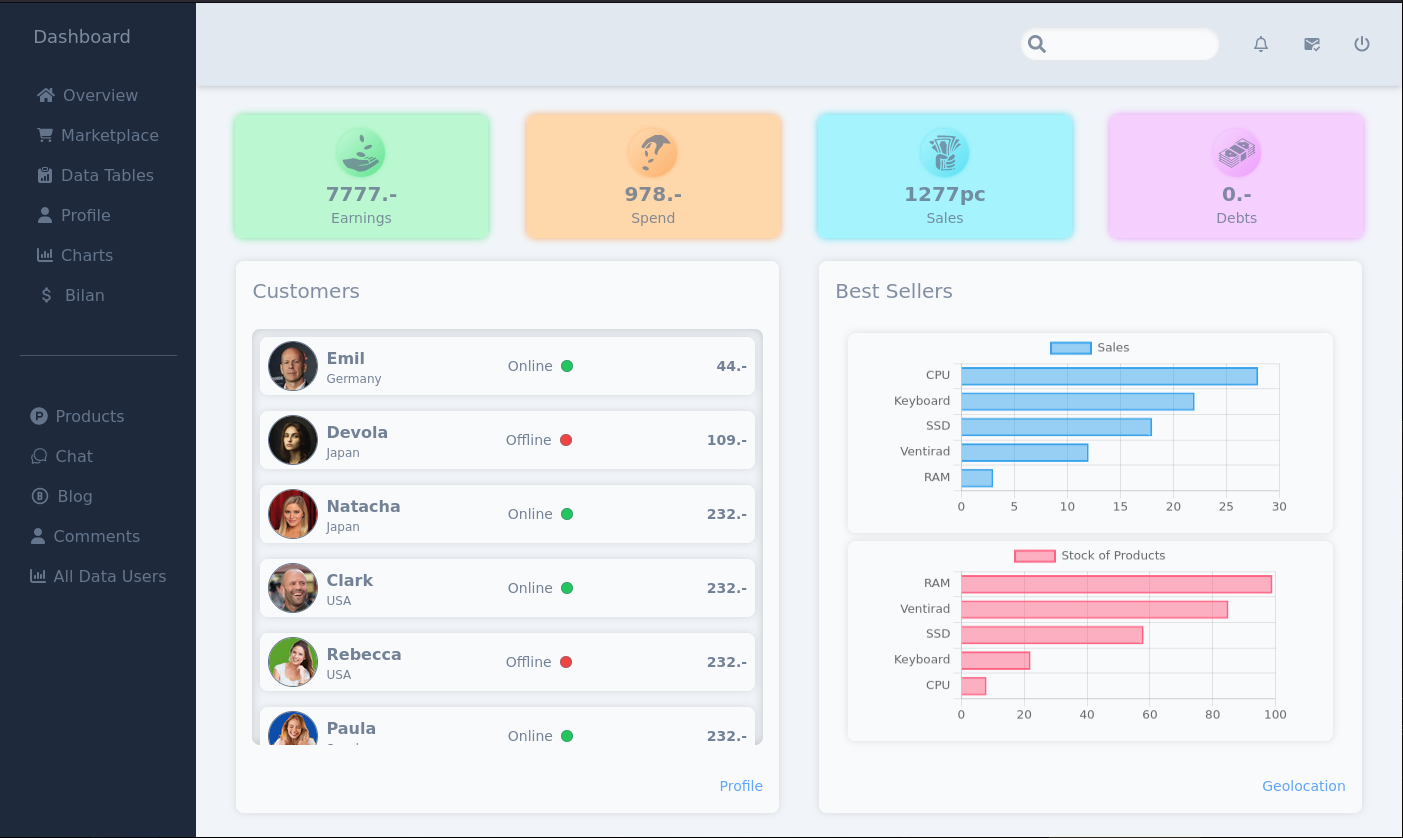Click the notification bell icon
The image size is (1403, 838).
(1261, 44)
